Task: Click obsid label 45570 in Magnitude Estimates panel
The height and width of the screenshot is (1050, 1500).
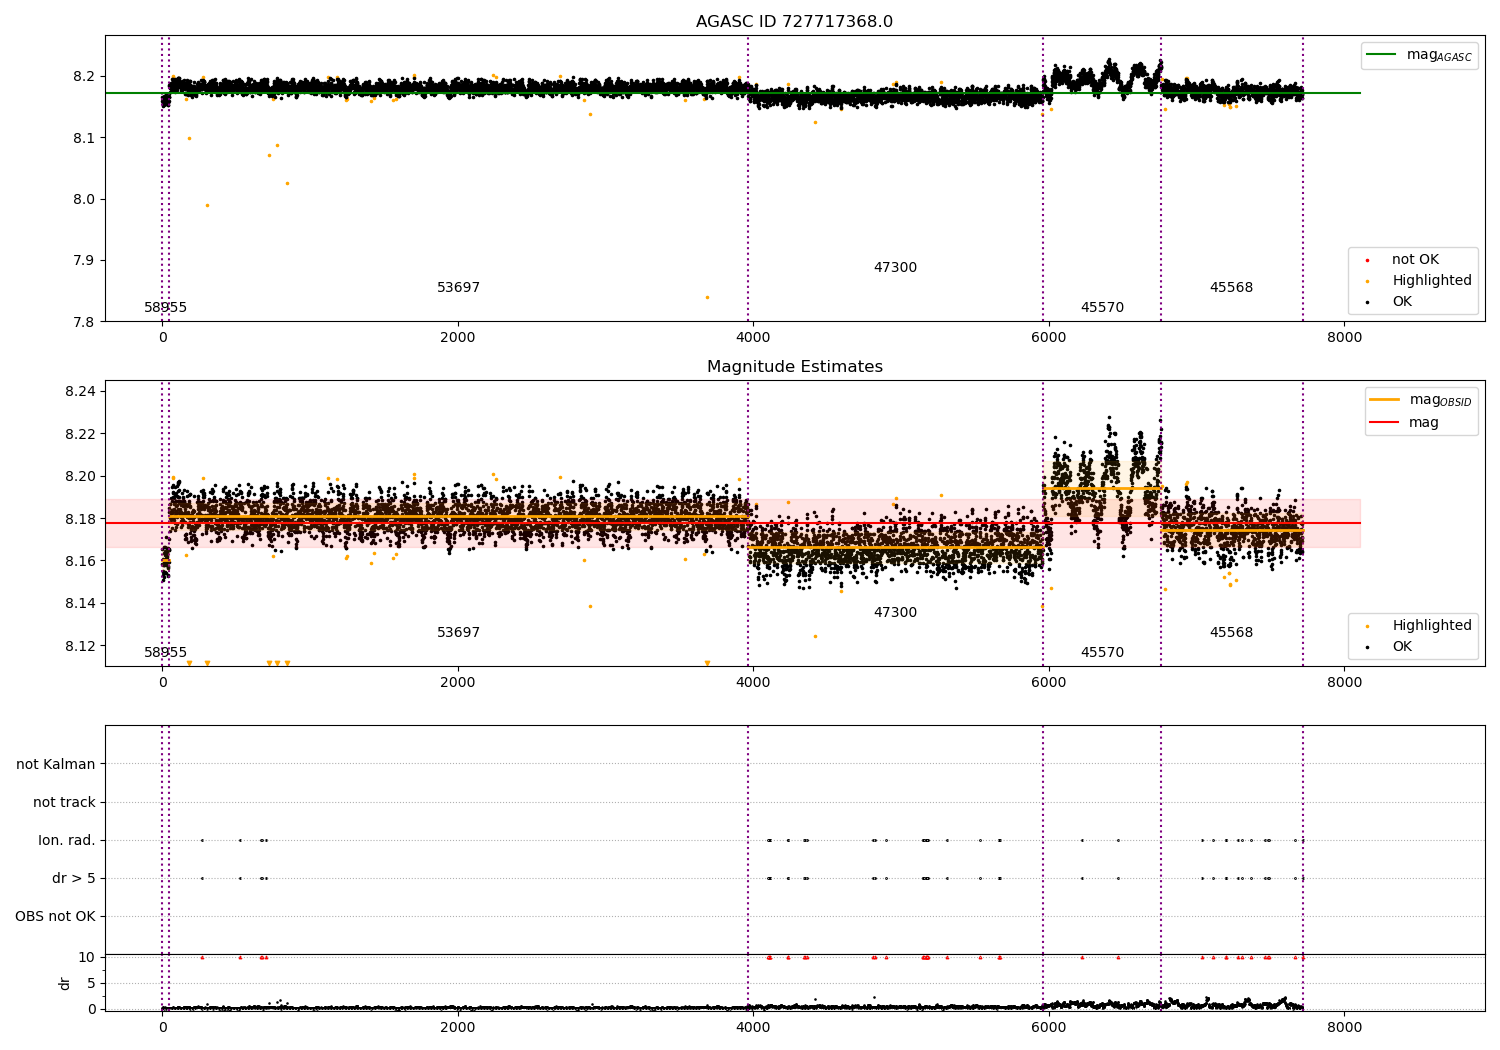Action: (x=1102, y=653)
